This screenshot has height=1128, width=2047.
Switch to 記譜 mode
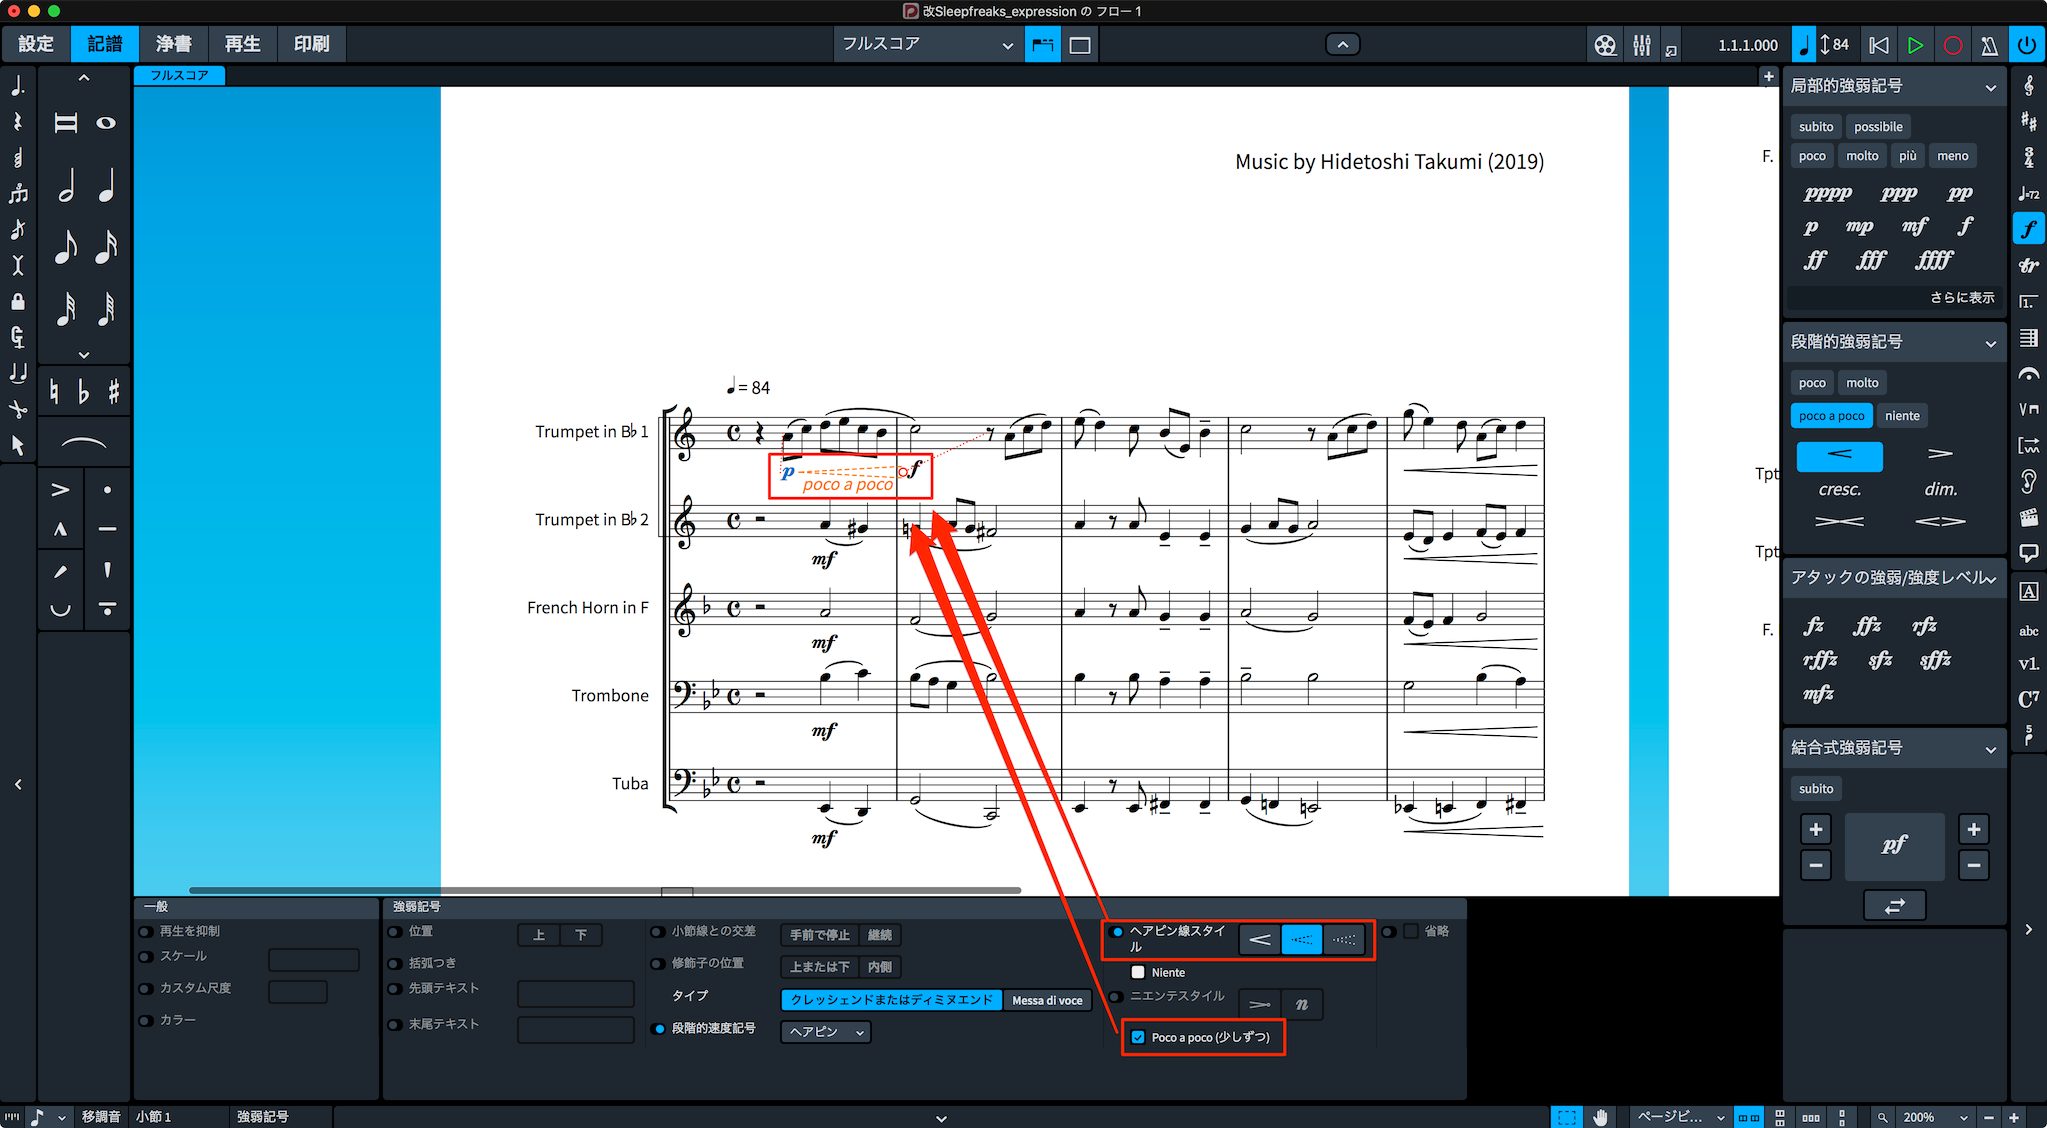[x=104, y=44]
